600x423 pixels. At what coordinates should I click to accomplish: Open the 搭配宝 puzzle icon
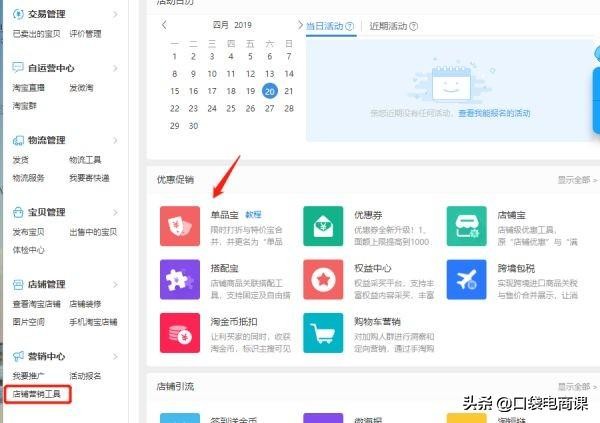[x=180, y=279]
